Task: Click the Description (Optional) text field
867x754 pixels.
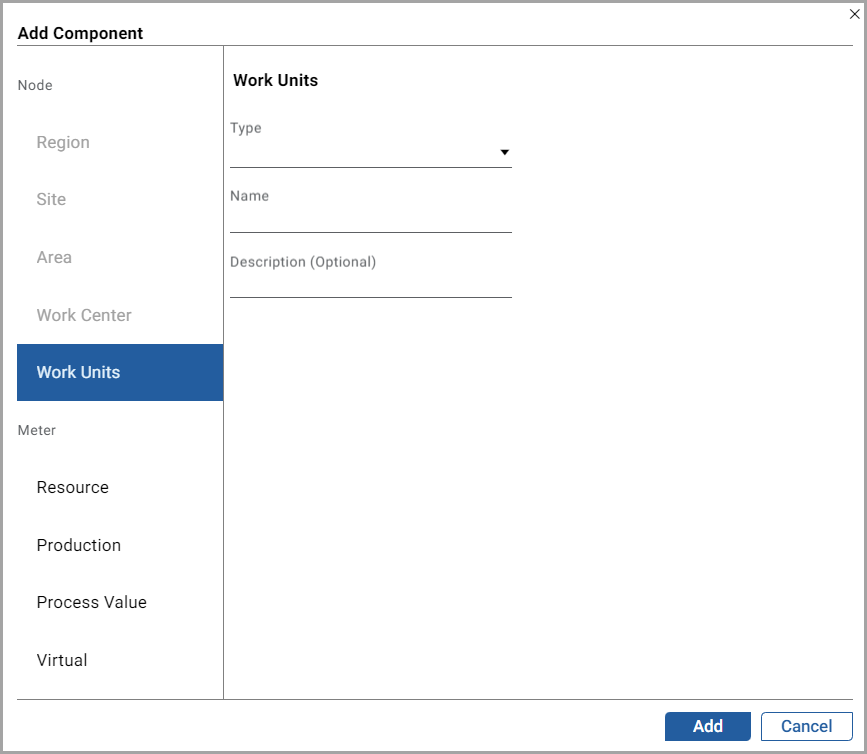Action: coord(370,284)
